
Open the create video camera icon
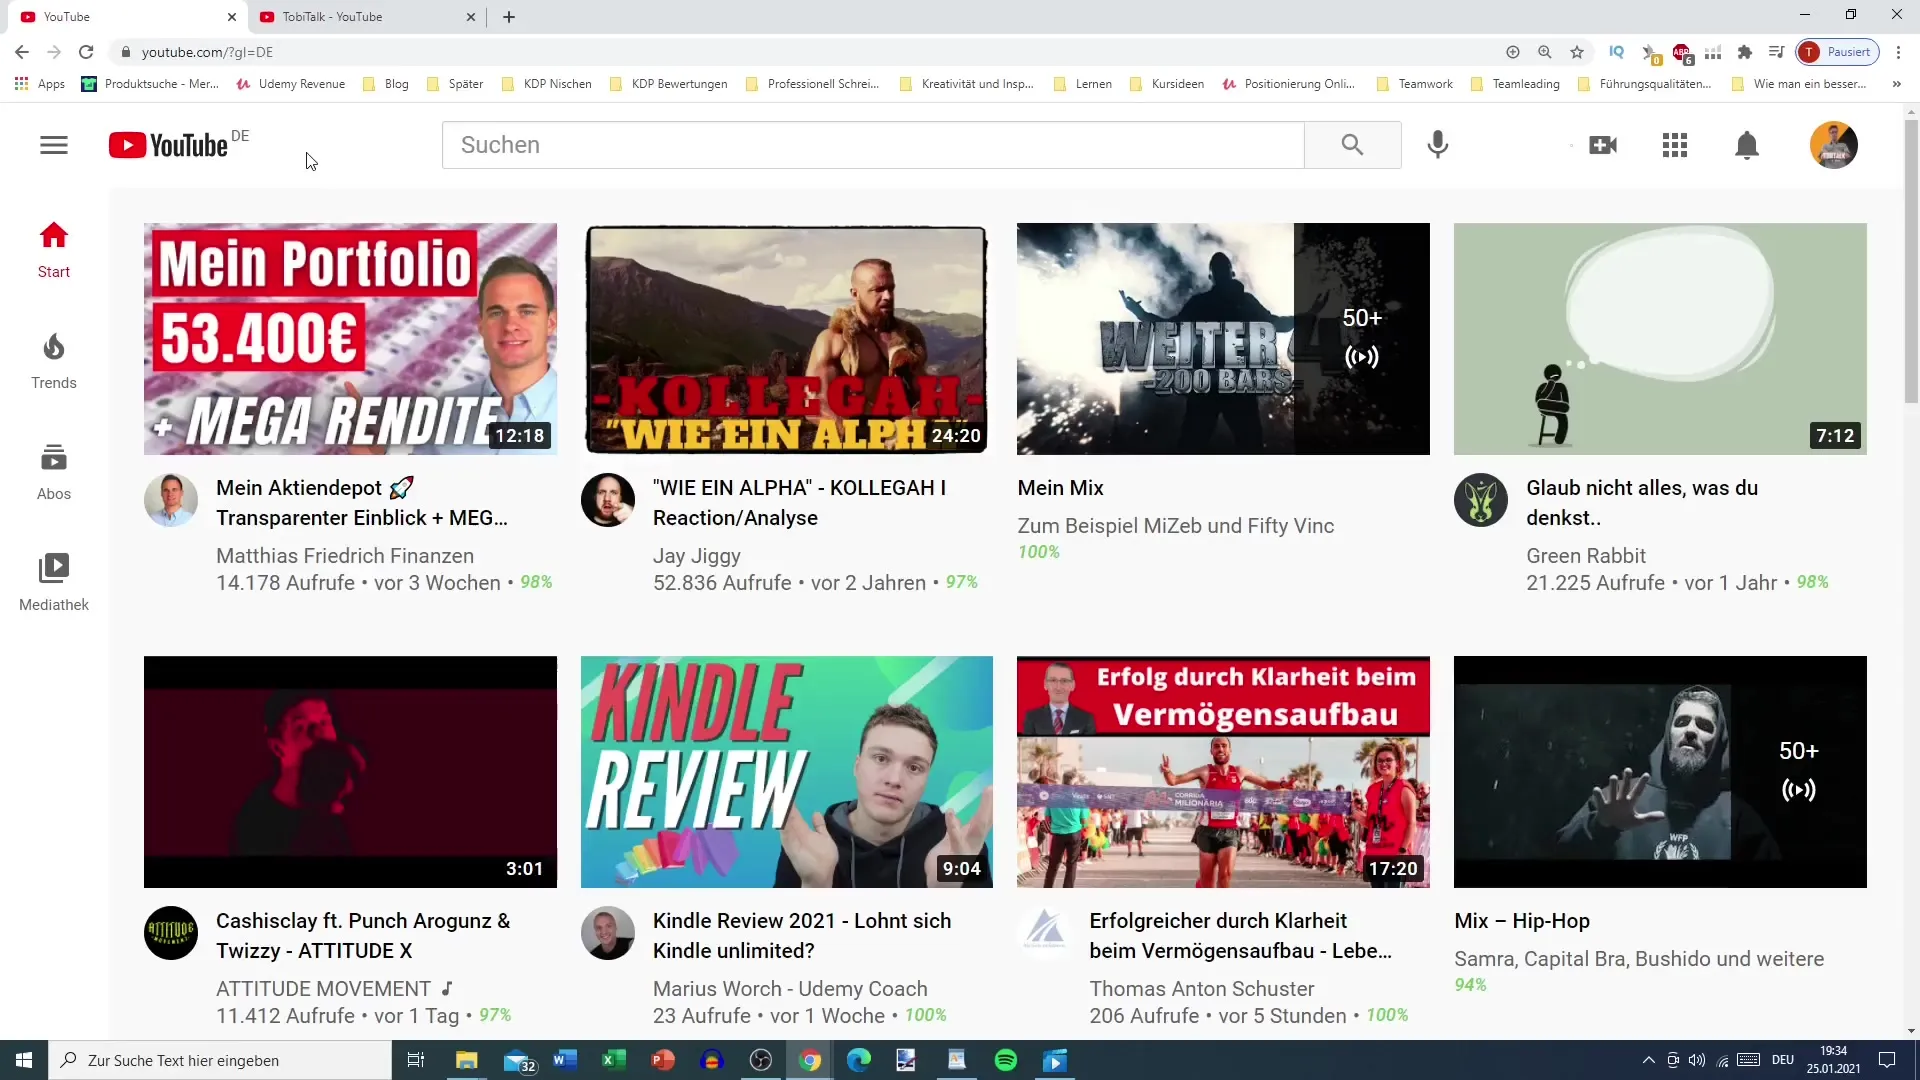point(1602,145)
